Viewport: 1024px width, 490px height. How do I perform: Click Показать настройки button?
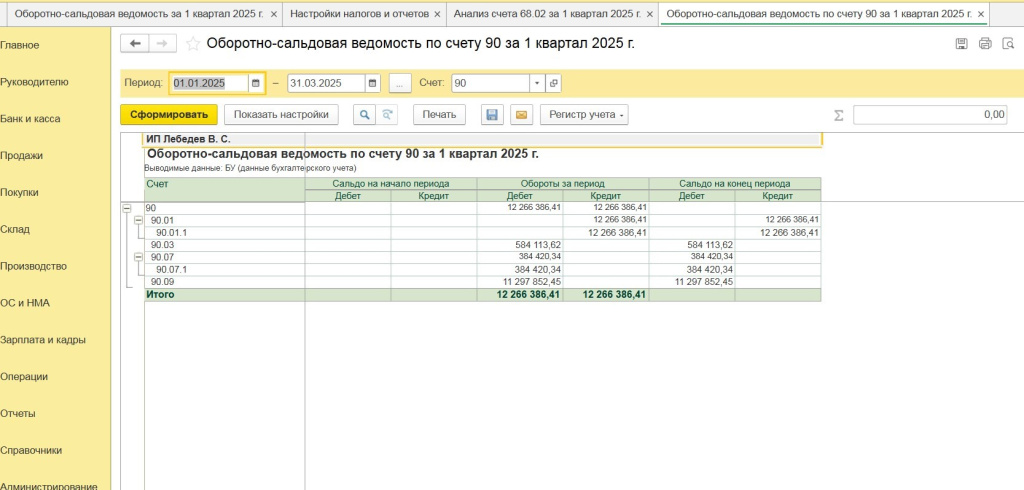(281, 114)
